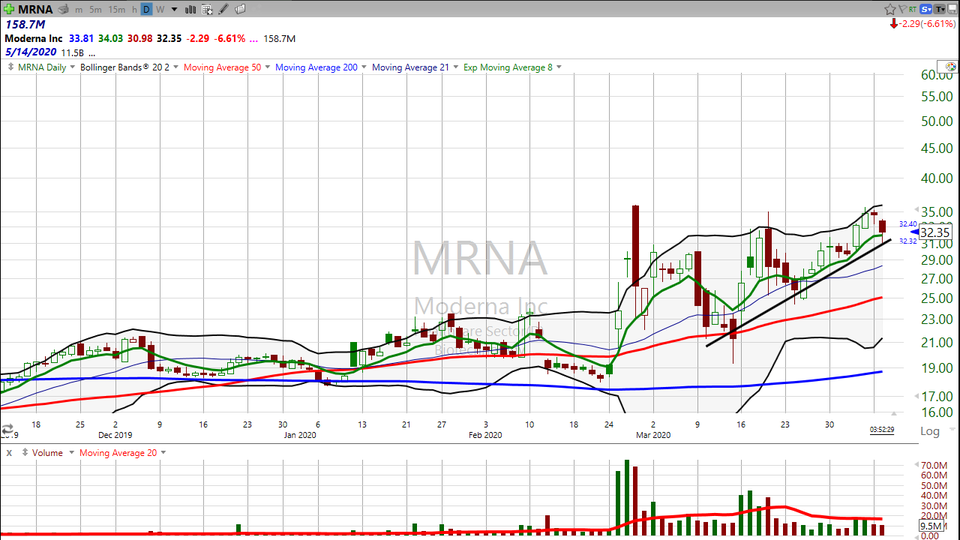Click the star favorite icon

point(890,9)
